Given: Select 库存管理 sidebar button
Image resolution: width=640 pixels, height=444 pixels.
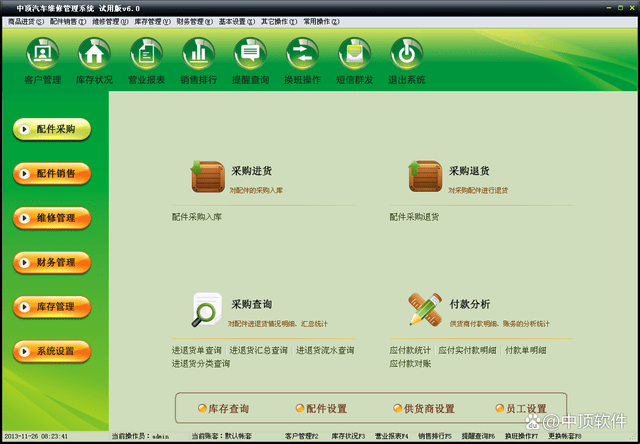Looking at the screenshot, I should tap(52, 307).
